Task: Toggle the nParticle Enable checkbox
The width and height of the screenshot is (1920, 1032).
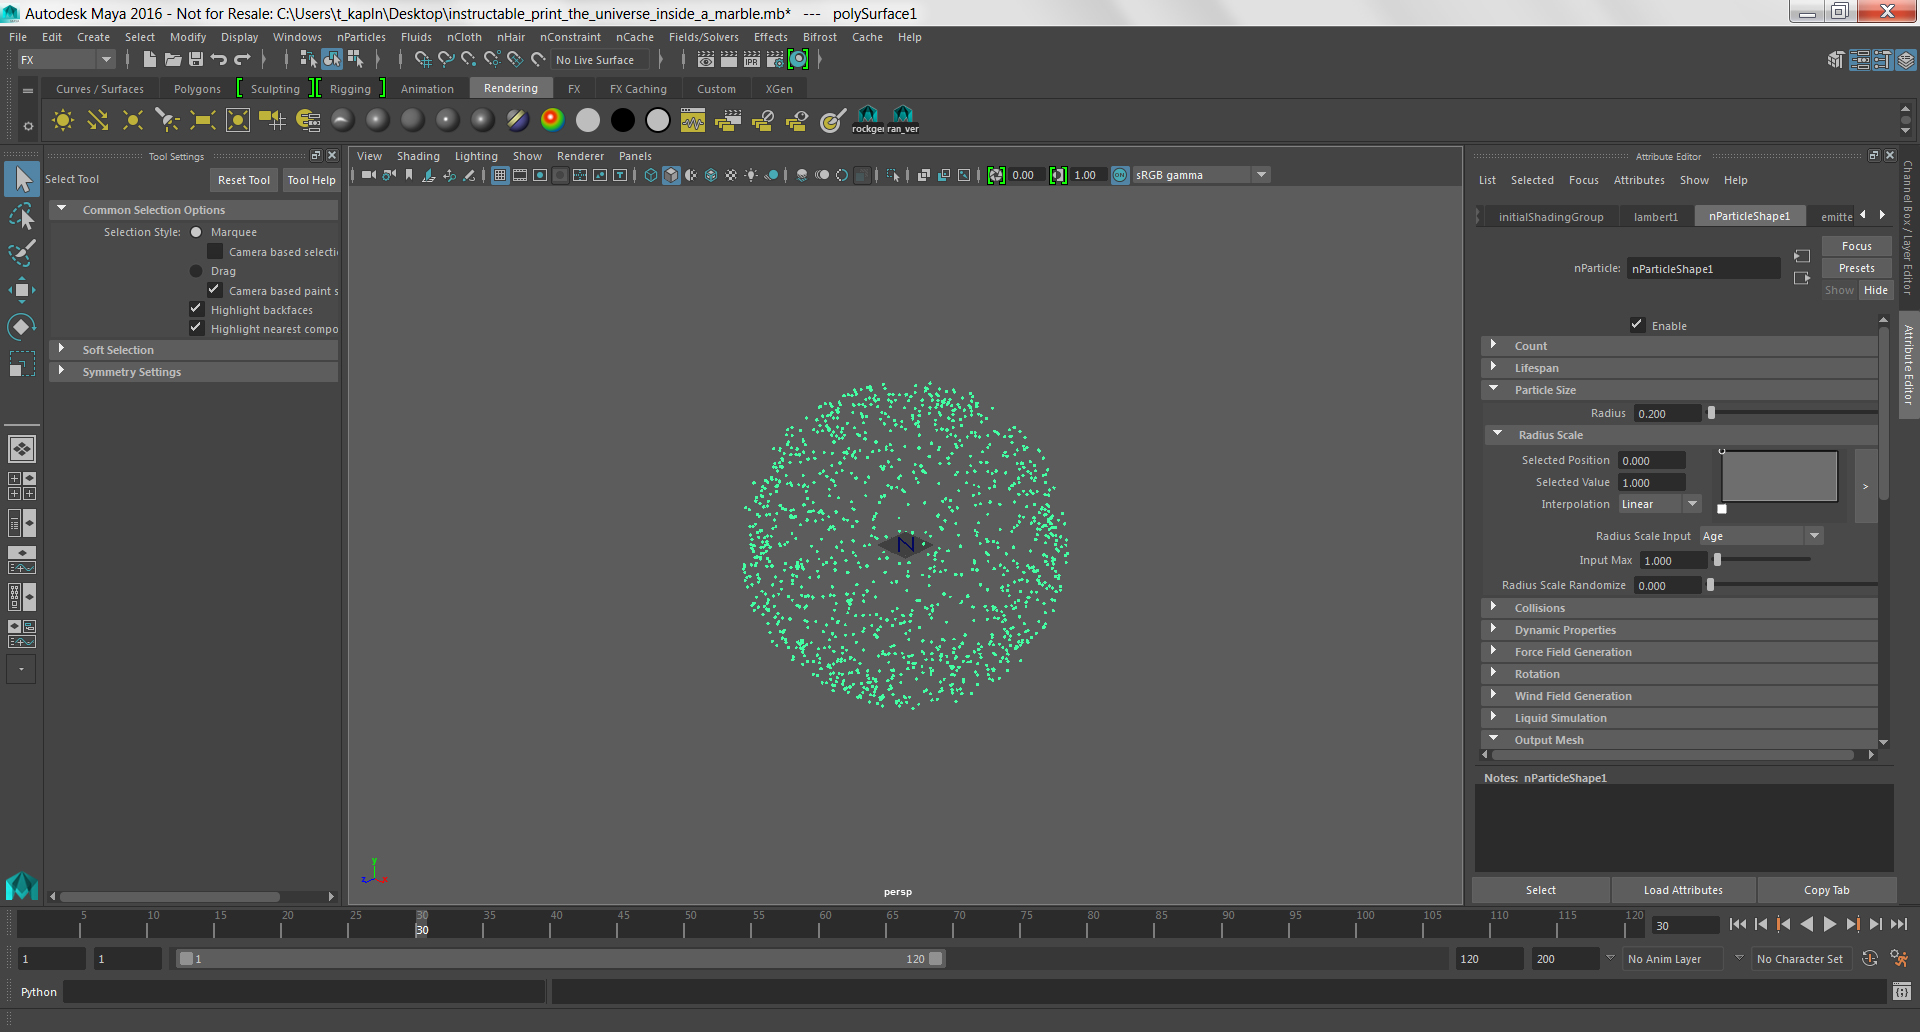Action: [x=1637, y=325]
